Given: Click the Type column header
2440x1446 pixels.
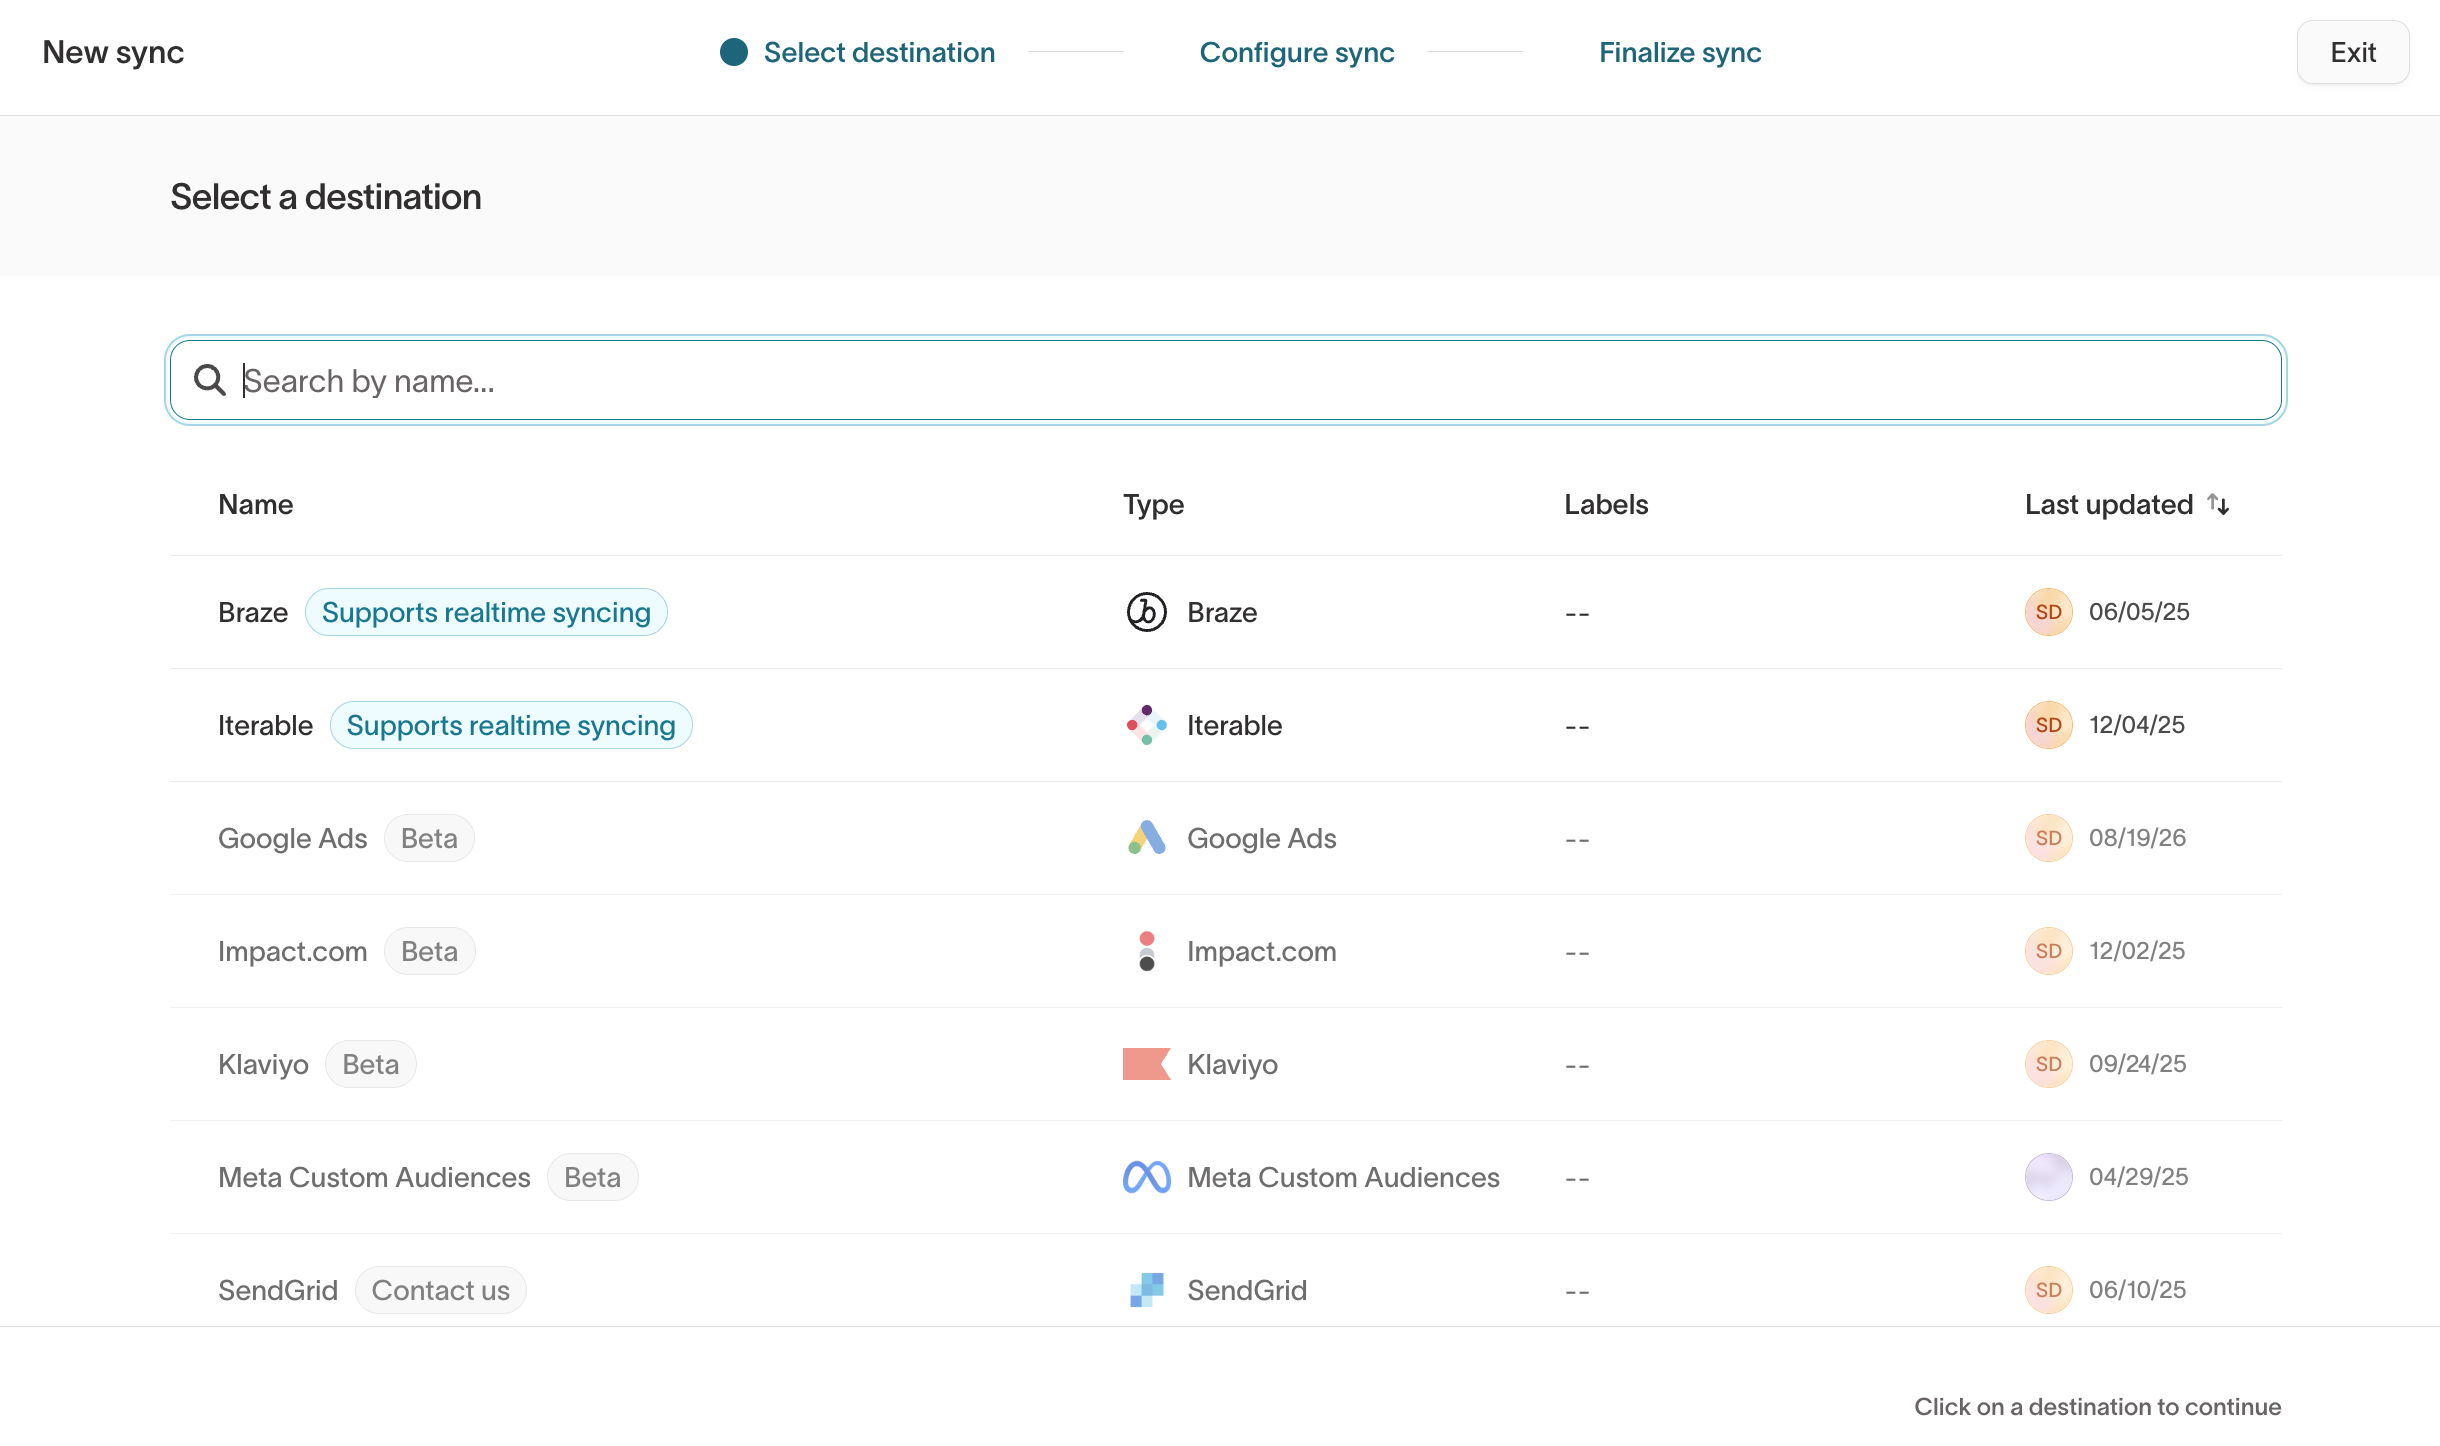Looking at the screenshot, I should (x=1153, y=504).
